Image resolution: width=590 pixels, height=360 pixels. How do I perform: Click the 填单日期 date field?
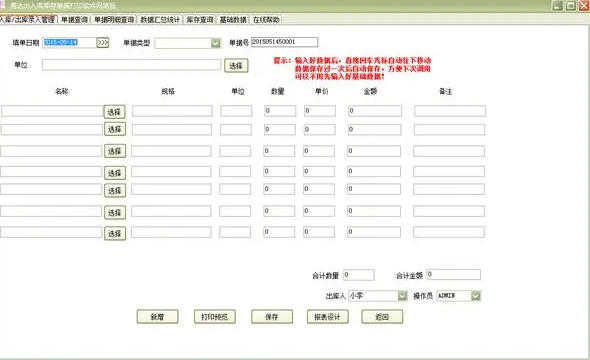pos(69,43)
